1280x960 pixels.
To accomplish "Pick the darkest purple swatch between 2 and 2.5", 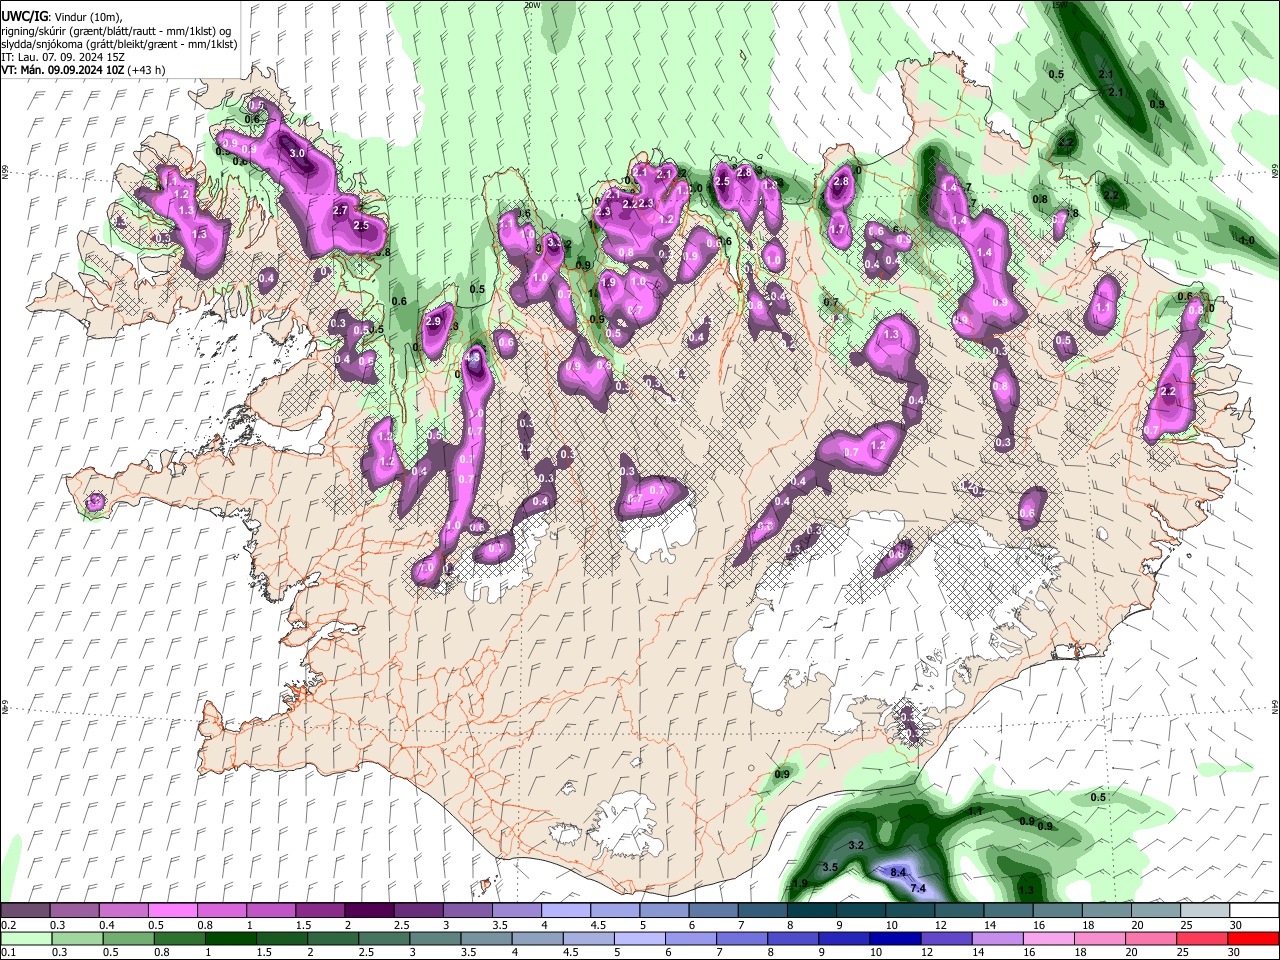I will pyautogui.click(x=368, y=910).
